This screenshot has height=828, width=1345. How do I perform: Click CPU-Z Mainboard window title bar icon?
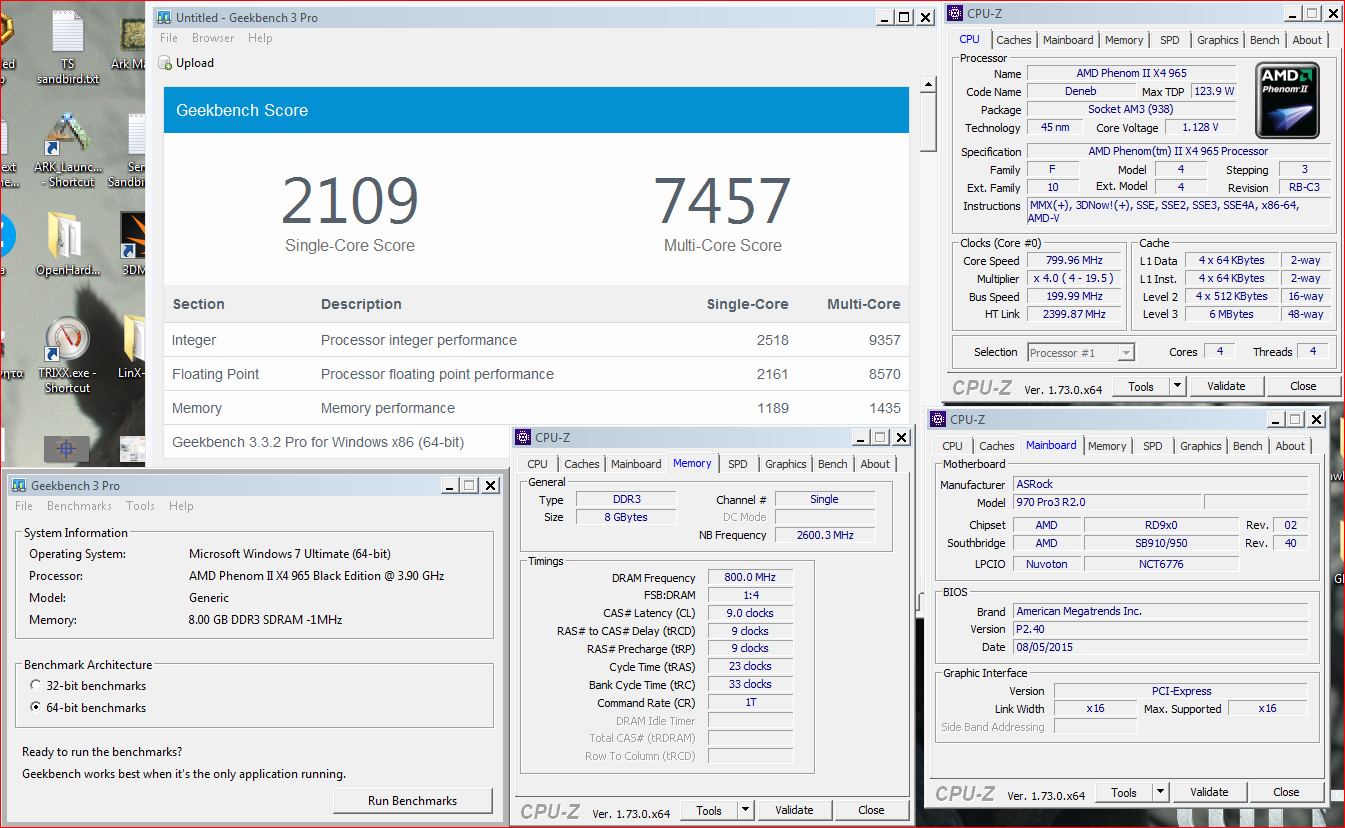pyautogui.click(x=938, y=420)
